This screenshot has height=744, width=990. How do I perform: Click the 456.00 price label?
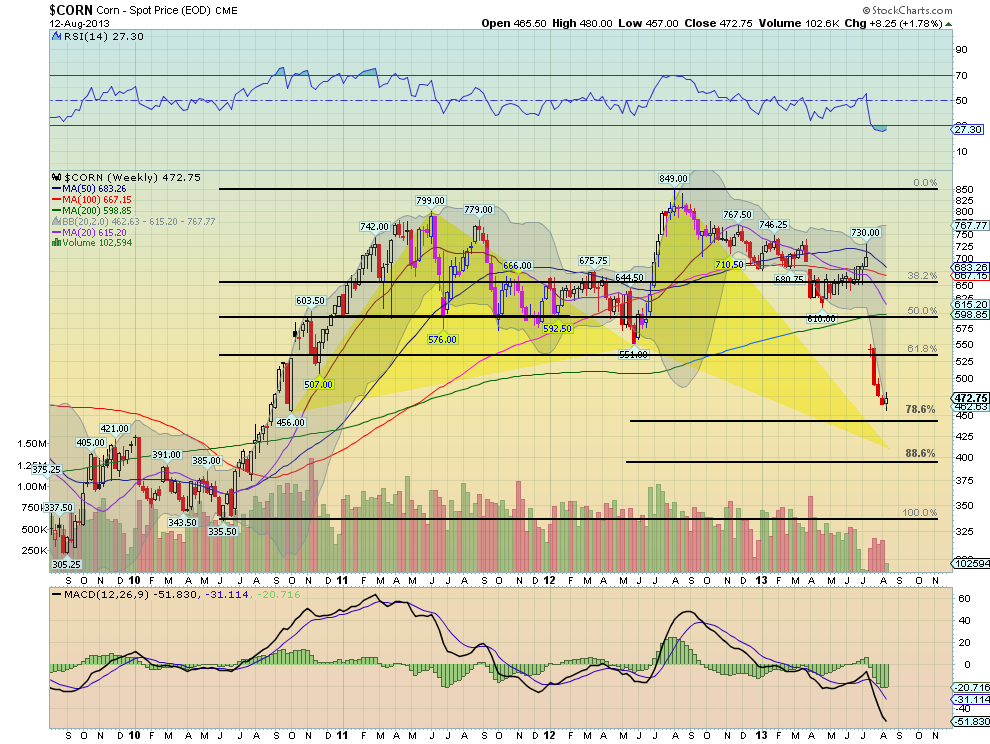pyautogui.click(x=290, y=422)
